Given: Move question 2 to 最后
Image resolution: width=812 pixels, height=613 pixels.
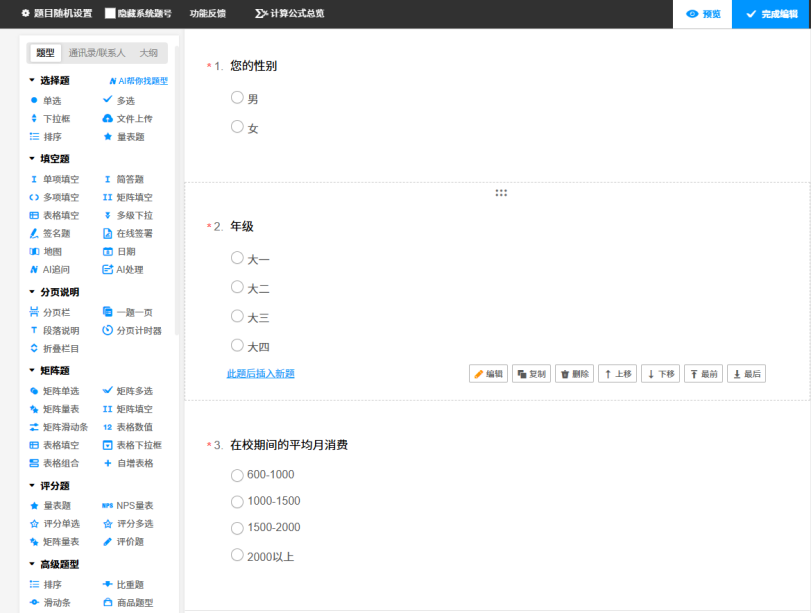Looking at the screenshot, I should pos(746,374).
